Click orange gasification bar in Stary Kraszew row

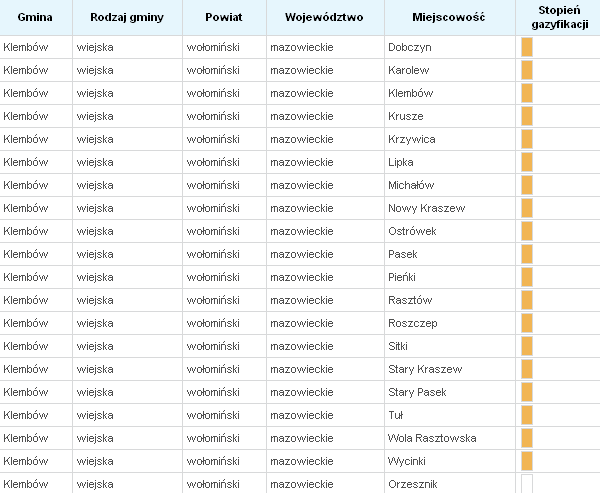coord(527,369)
